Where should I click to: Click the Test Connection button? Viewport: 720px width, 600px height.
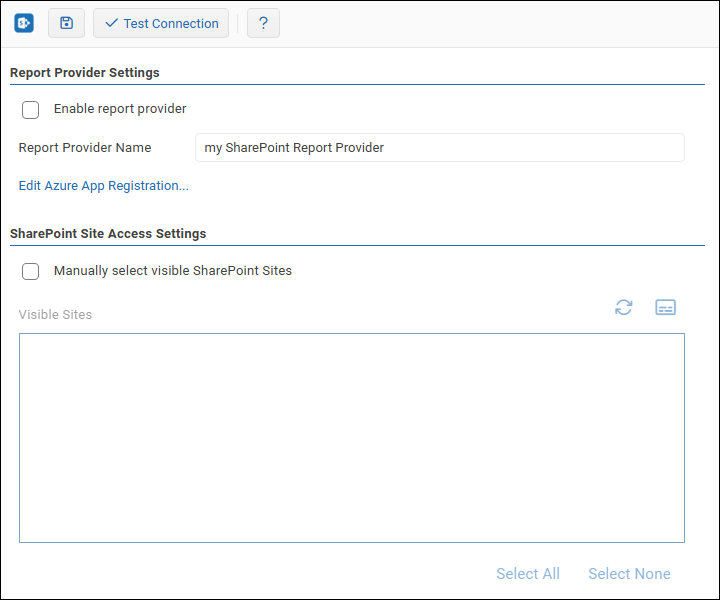(x=161, y=23)
